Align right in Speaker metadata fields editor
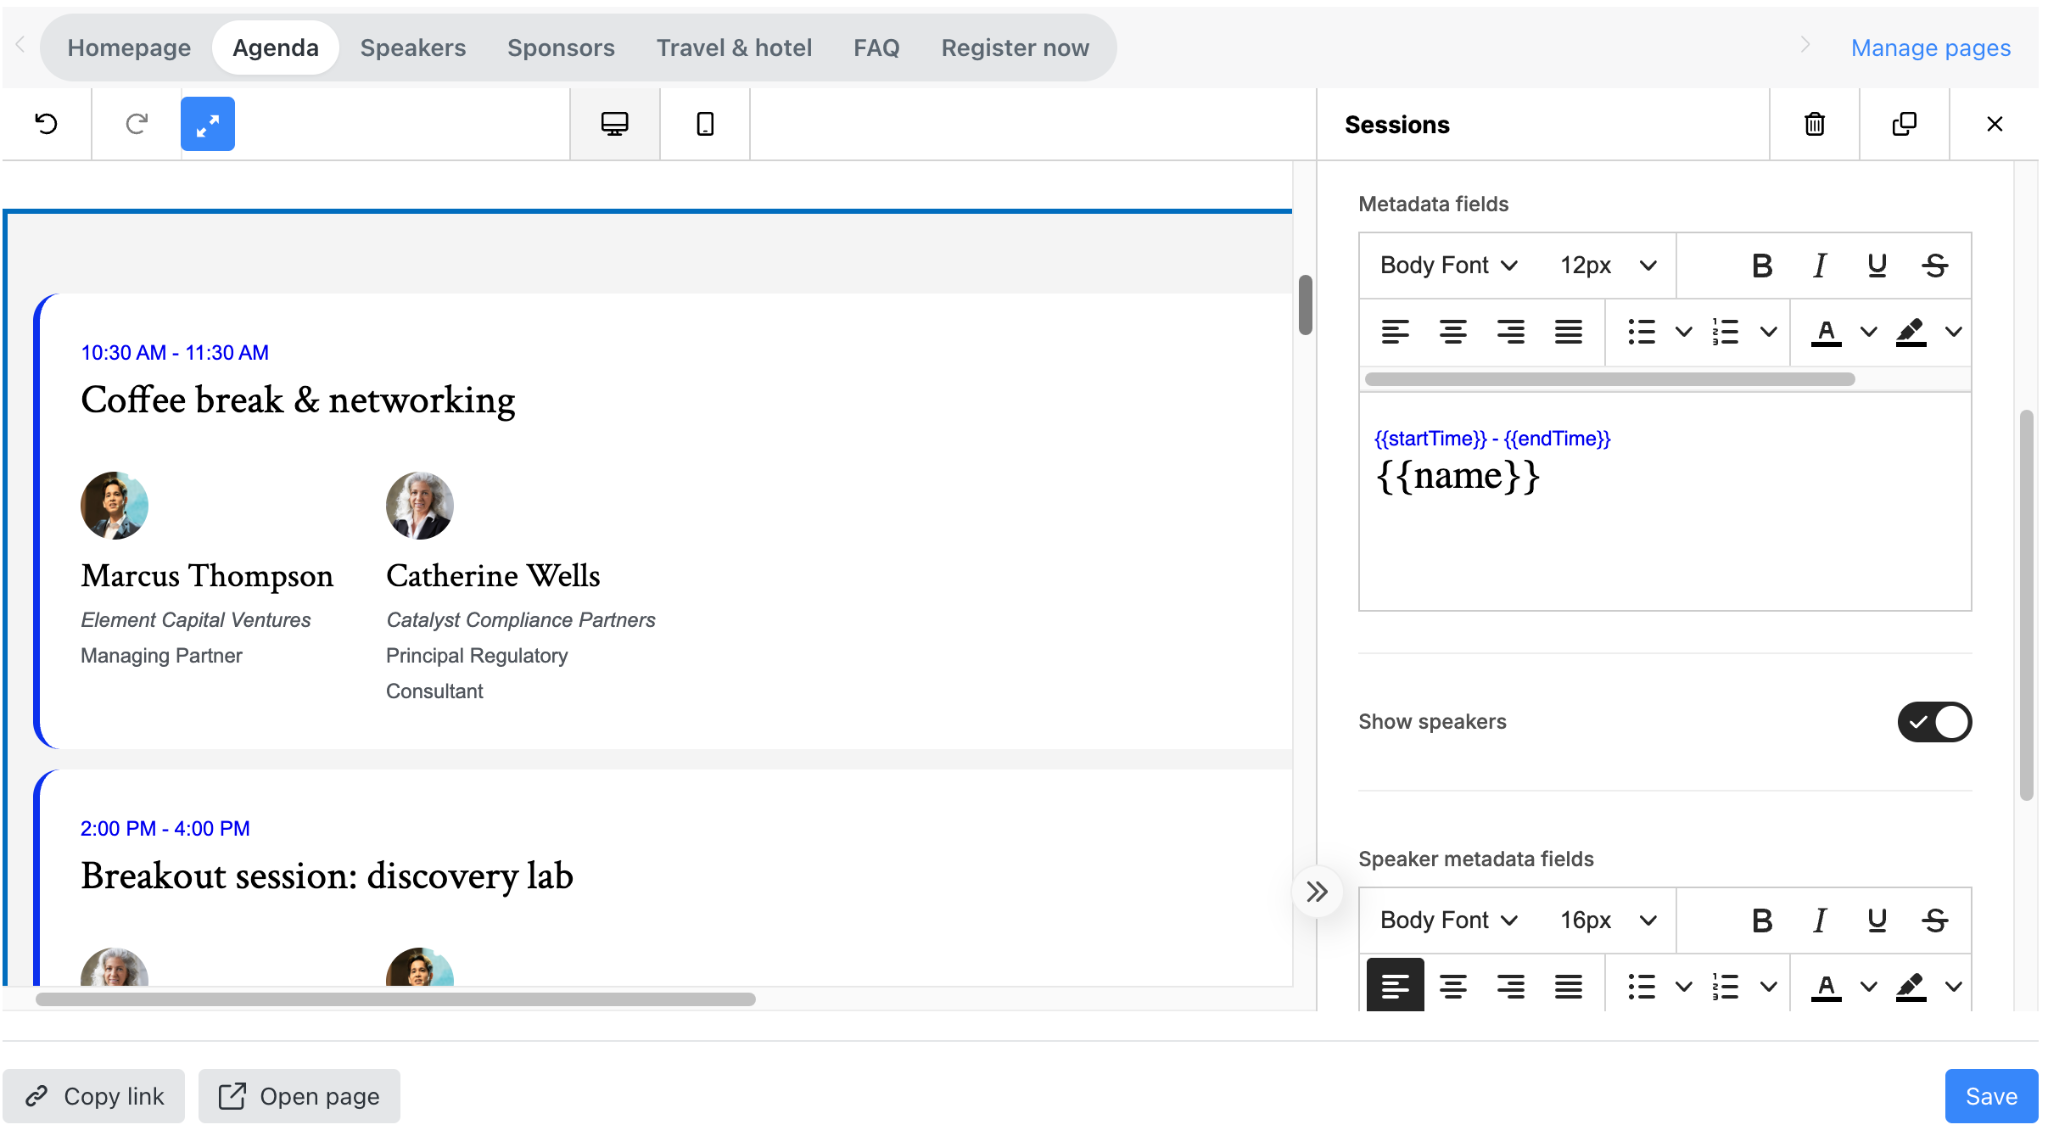Image resolution: width=2048 pixels, height=1144 pixels. [1511, 987]
